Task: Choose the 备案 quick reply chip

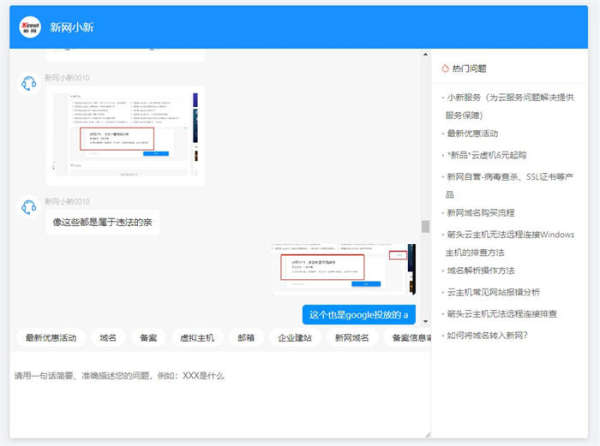Action: [148, 338]
